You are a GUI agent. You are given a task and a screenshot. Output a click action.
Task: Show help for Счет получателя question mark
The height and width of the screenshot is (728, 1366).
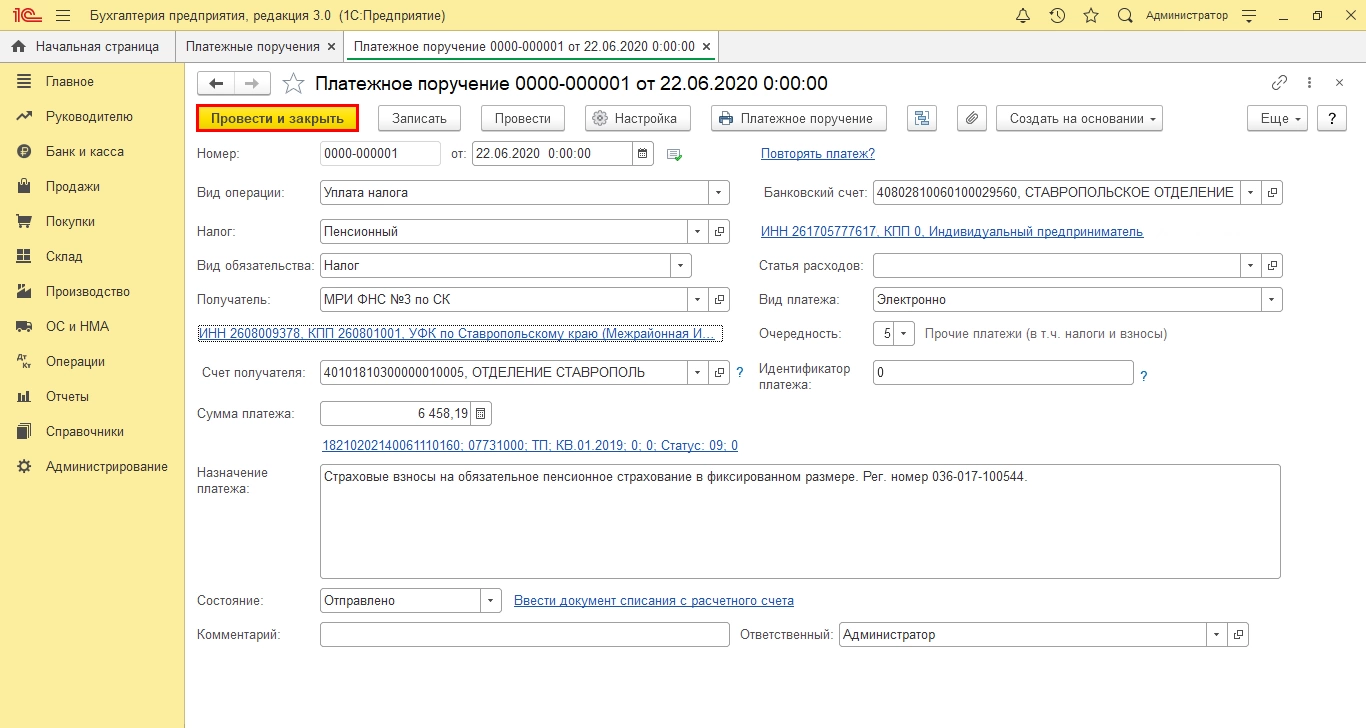click(x=741, y=373)
